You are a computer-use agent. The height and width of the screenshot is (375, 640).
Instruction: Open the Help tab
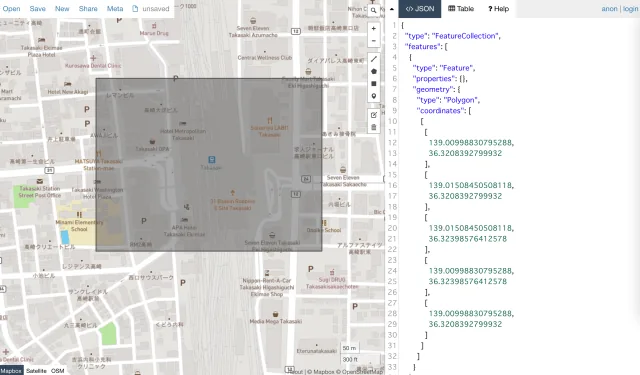click(x=498, y=9)
